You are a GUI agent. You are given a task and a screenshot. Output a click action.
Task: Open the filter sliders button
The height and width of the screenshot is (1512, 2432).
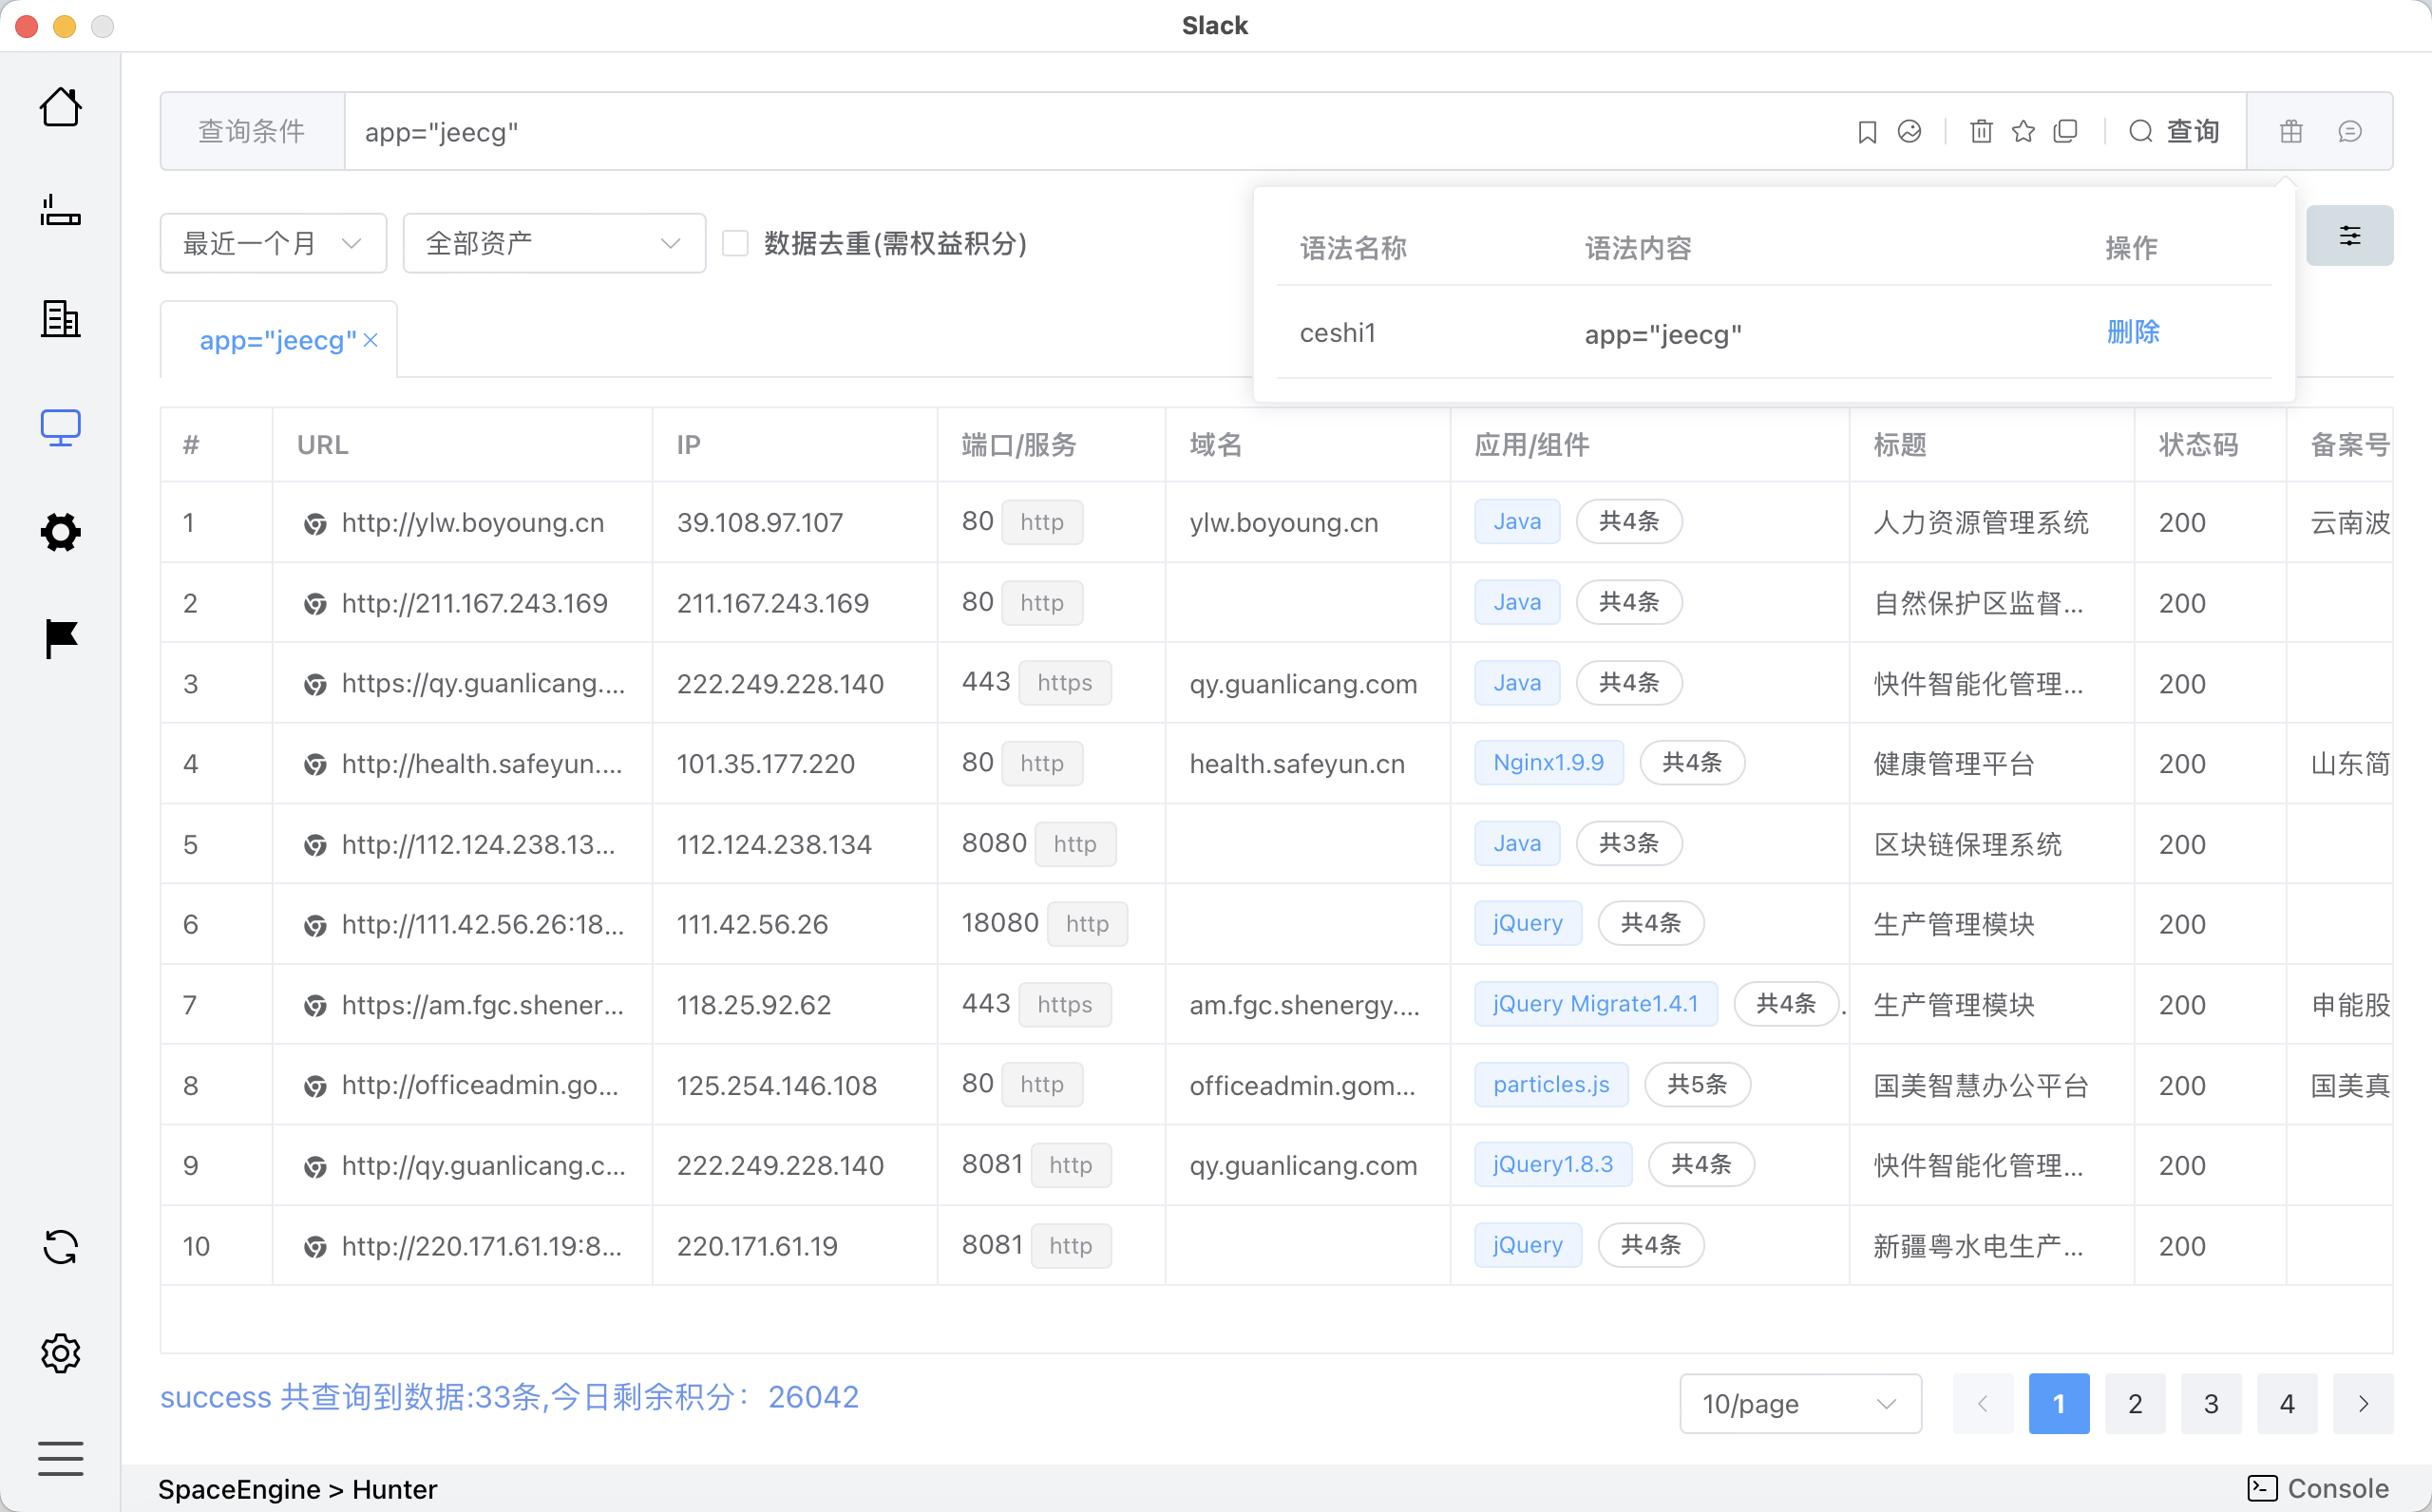2349,236
